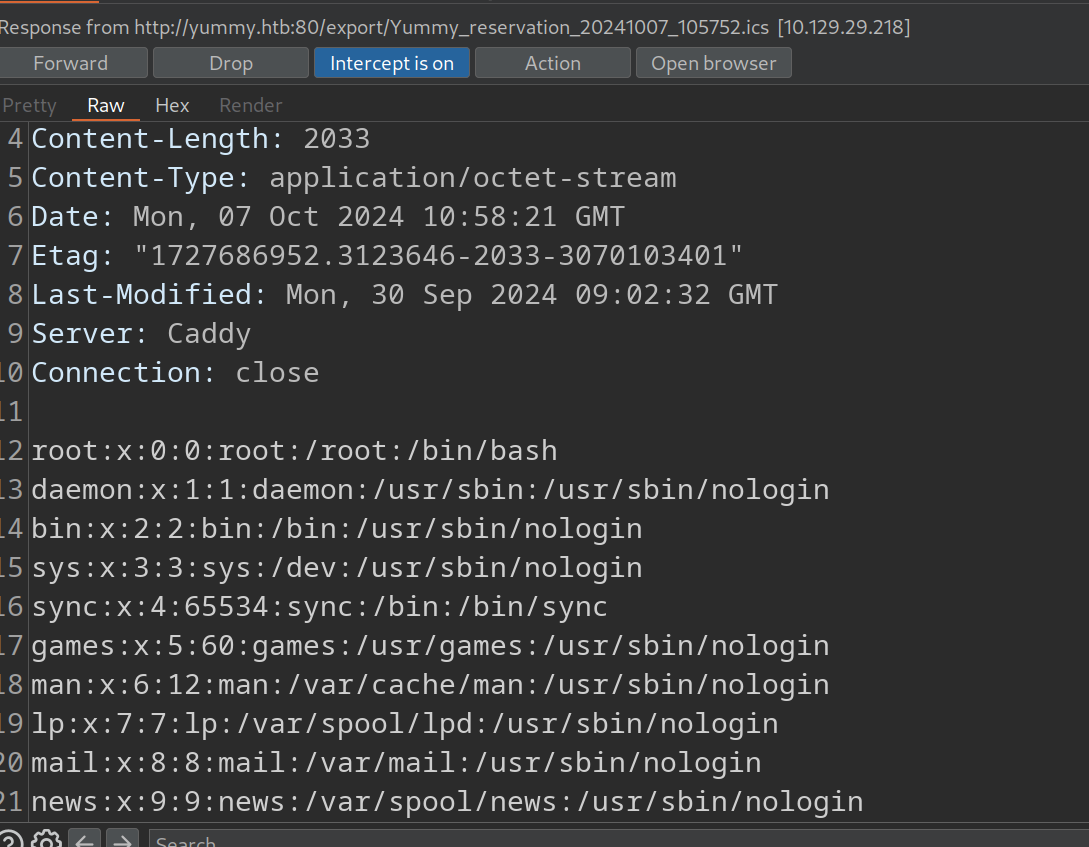Click the Connection: close header
Viewport: 1089px width, 847px height.
(176, 373)
